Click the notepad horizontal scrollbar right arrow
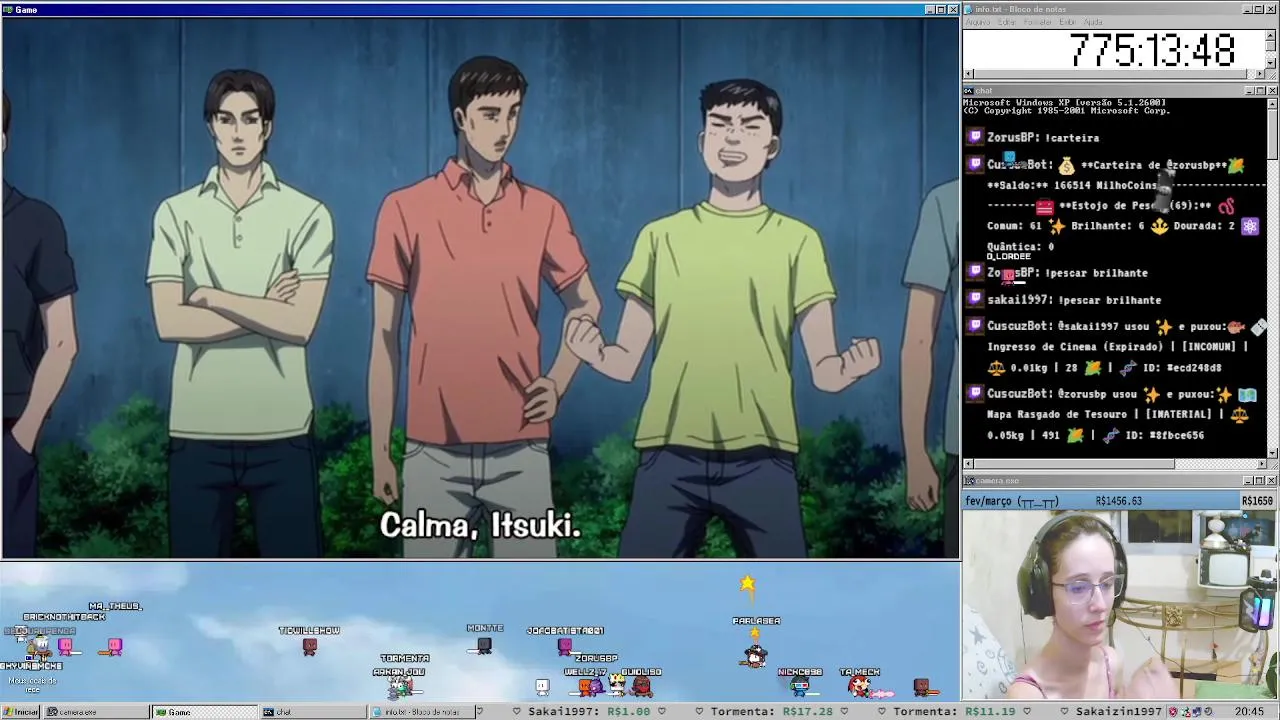This screenshot has height=720, width=1280. [1260, 74]
